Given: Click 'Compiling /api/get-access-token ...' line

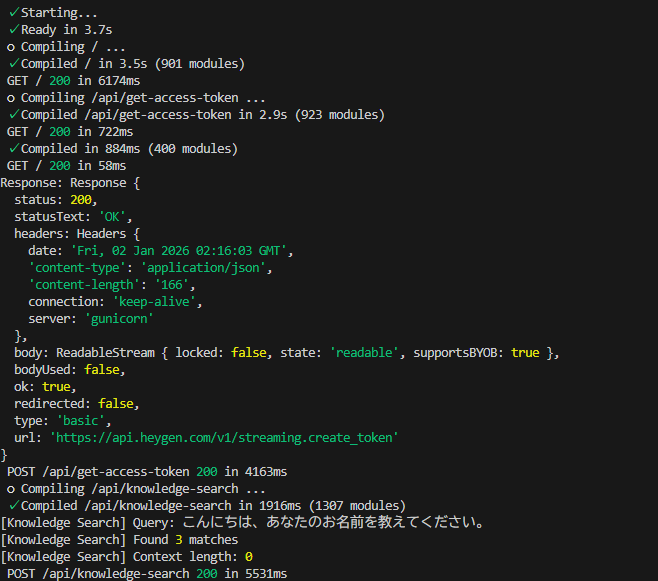Looking at the screenshot, I should 136,98.
